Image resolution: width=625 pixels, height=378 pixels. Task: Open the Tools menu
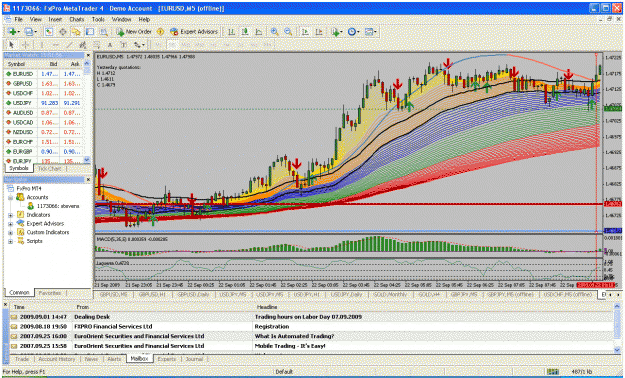(98, 19)
